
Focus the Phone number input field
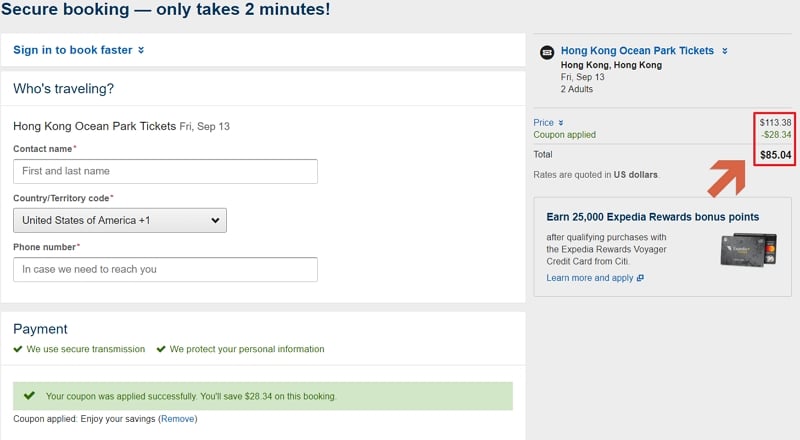pyautogui.click(x=165, y=270)
